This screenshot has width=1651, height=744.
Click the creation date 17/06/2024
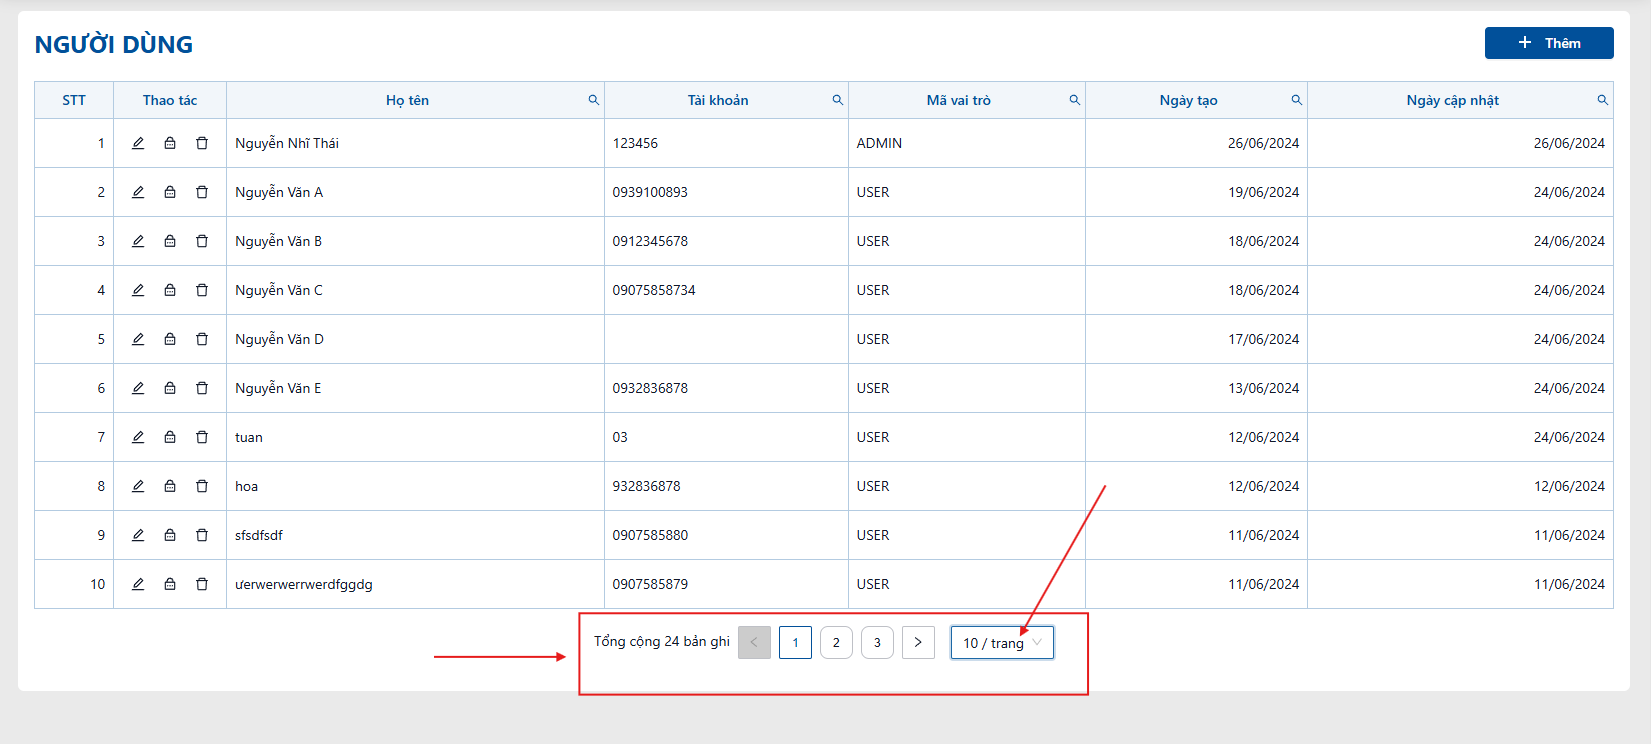1264,339
